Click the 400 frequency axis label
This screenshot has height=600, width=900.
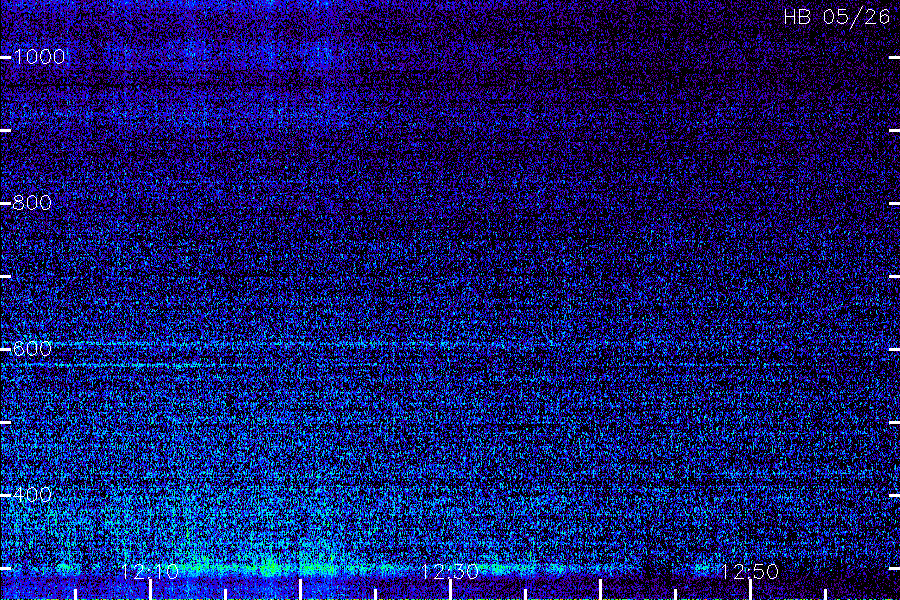32,494
